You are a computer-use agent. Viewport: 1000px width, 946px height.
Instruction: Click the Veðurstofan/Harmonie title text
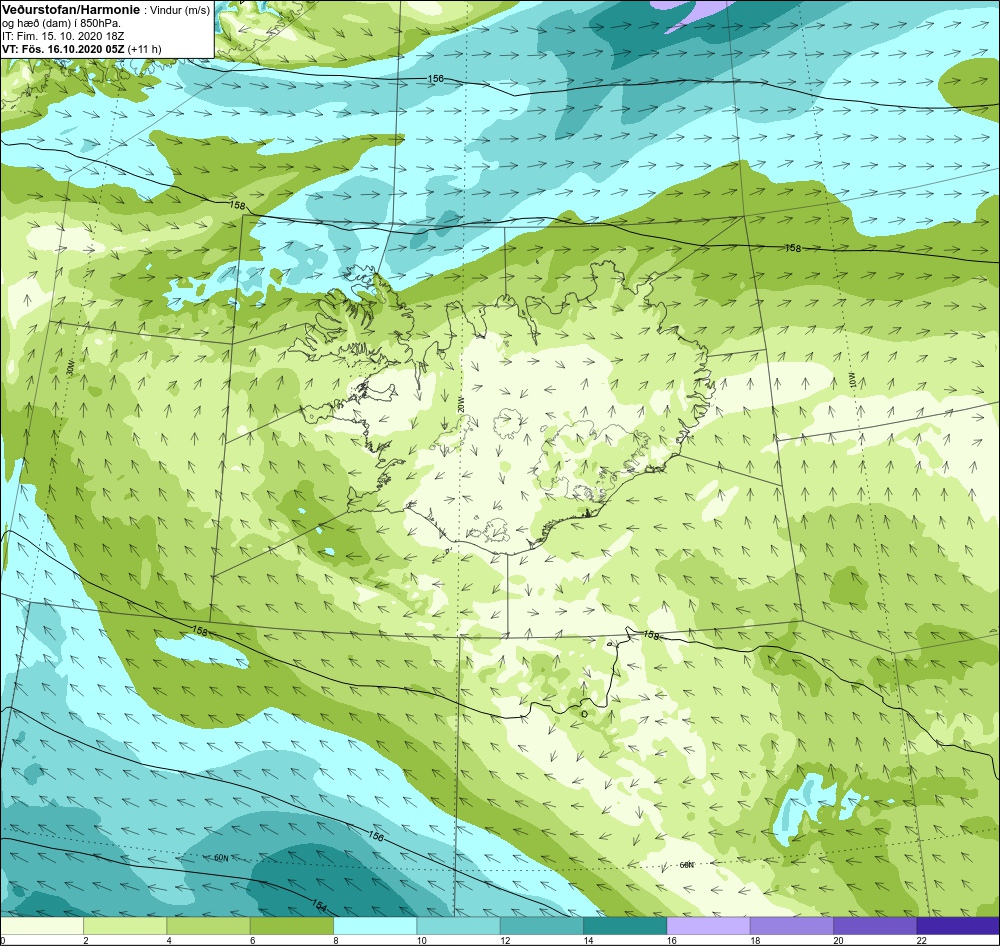point(70,11)
